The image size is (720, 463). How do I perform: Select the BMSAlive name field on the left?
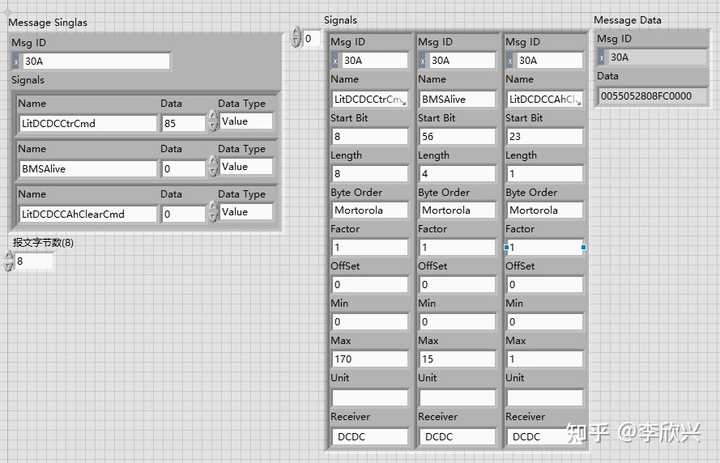coord(87,169)
